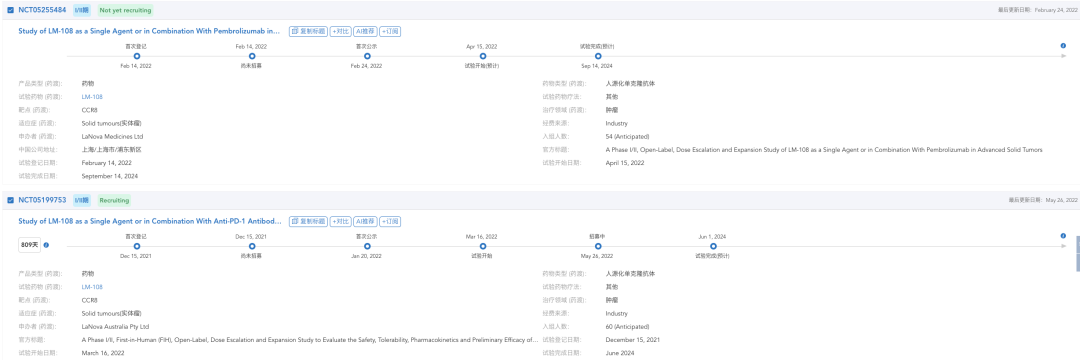Subscribe to the Anti-PD-1 study (+订阅)
Image resolution: width=1080 pixels, height=360 pixels.
(390, 222)
